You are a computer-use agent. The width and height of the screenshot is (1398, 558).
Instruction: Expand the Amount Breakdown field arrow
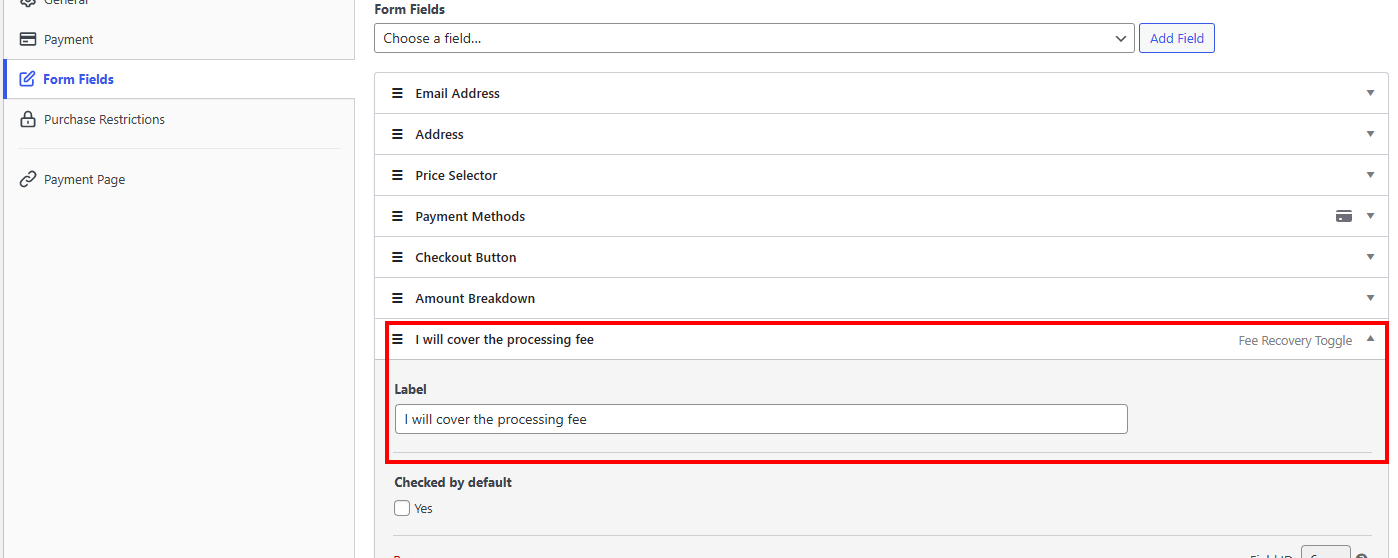point(1370,298)
